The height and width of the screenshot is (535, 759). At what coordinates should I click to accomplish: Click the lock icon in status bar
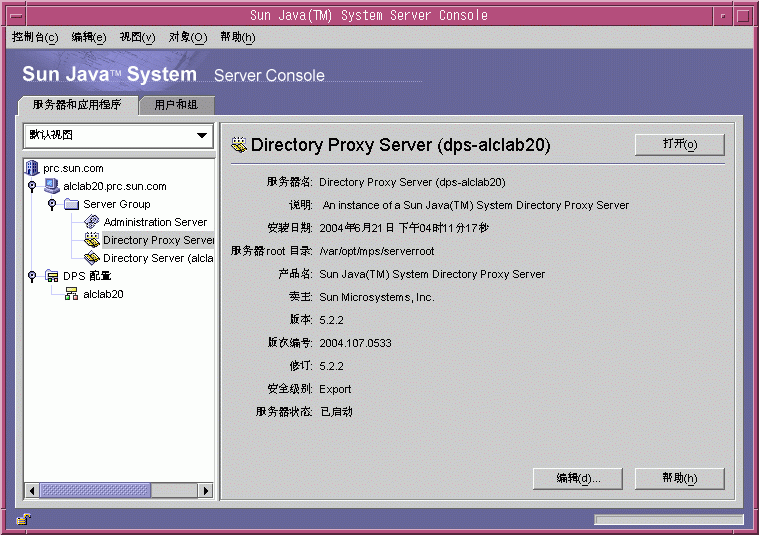click(x=23, y=519)
